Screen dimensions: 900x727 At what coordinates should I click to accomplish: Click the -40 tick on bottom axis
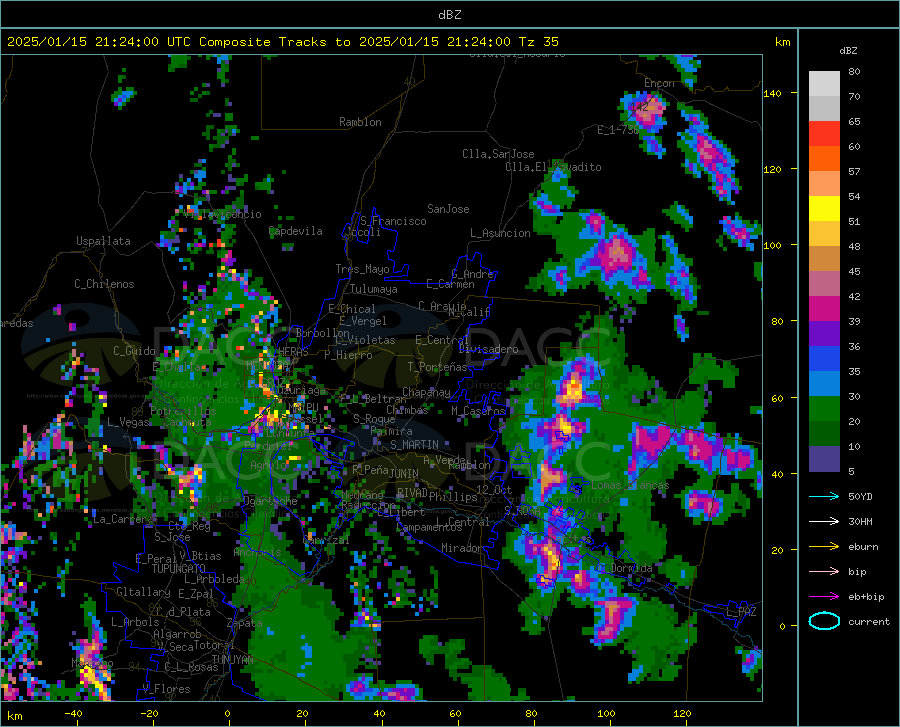pyautogui.click(x=73, y=713)
